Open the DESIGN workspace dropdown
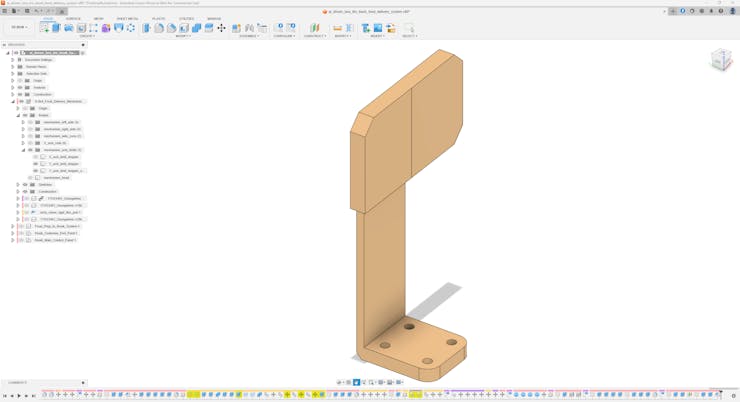 19,28
